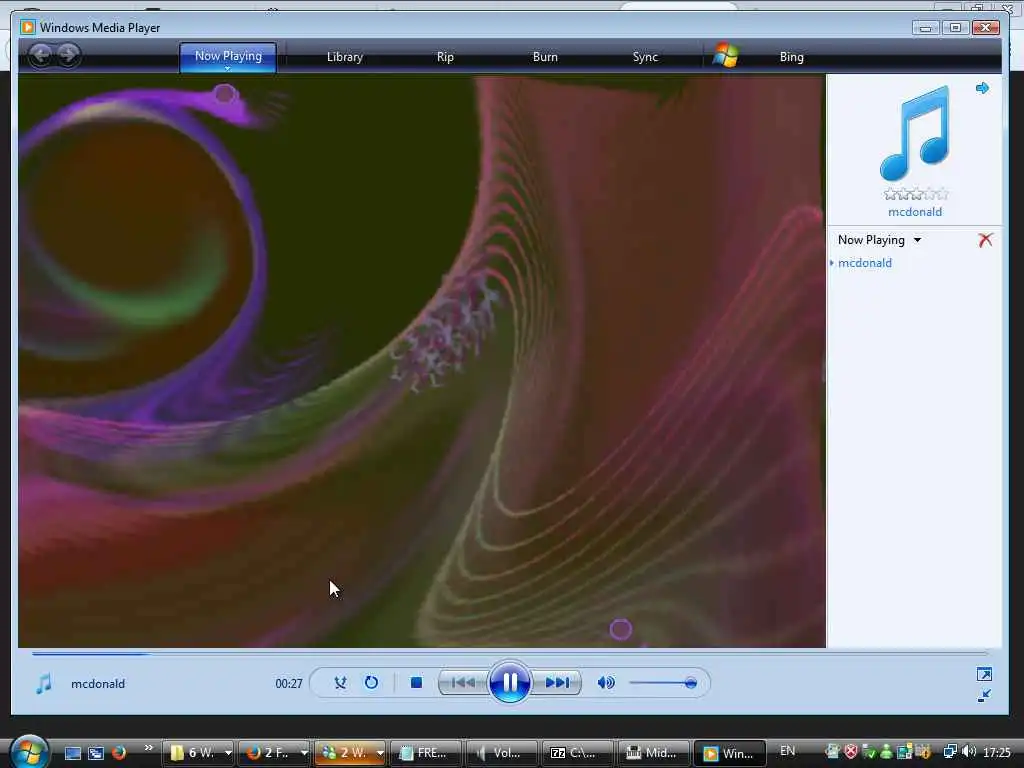
Task: Open the Sync tab
Action: point(645,57)
